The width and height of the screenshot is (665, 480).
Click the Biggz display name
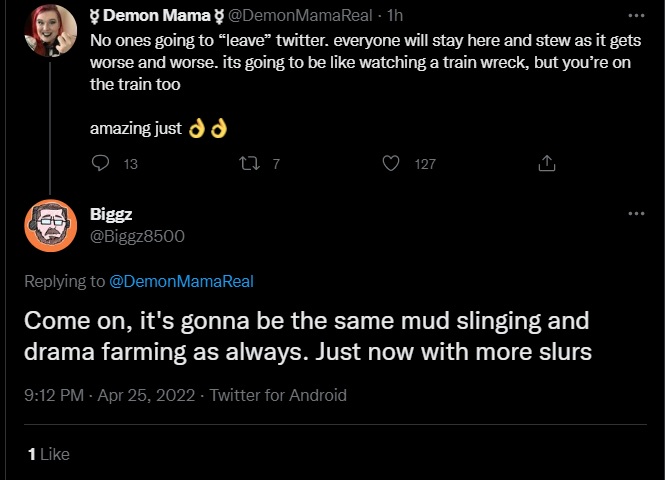pyautogui.click(x=111, y=214)
